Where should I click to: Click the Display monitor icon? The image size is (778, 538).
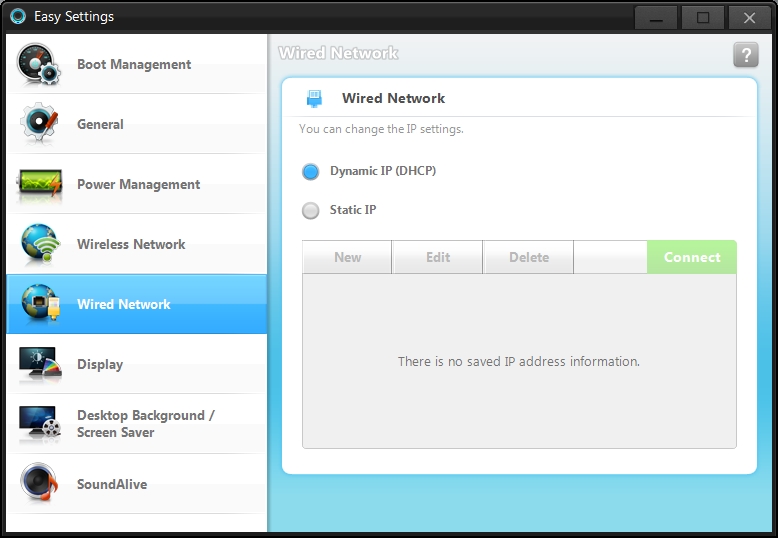[x=40, y=365]
